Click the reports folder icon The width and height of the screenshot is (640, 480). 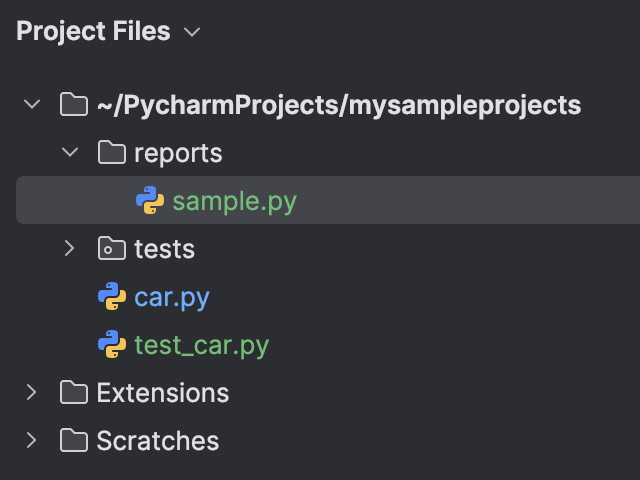pos(111,153)
